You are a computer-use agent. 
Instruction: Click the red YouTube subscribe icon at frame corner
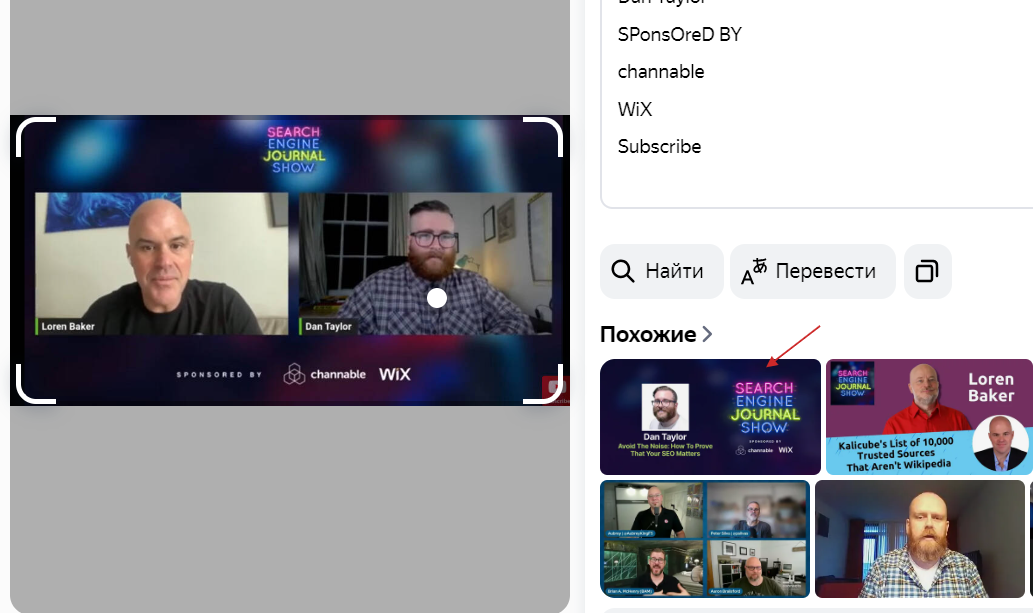coord(555,385)
